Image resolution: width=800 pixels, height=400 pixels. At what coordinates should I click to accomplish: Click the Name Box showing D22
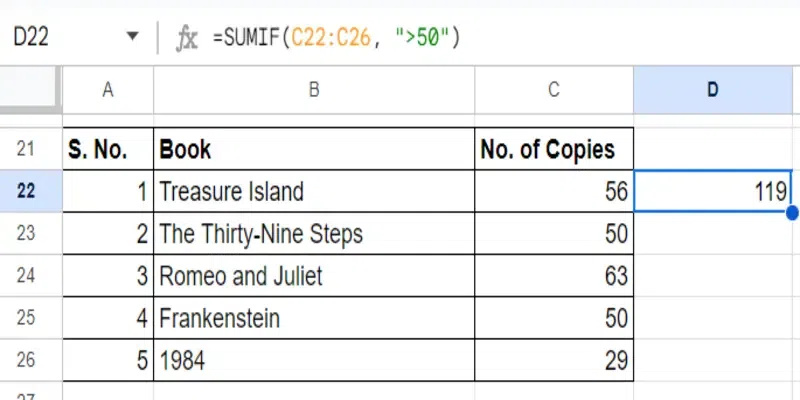click(60, 39)
